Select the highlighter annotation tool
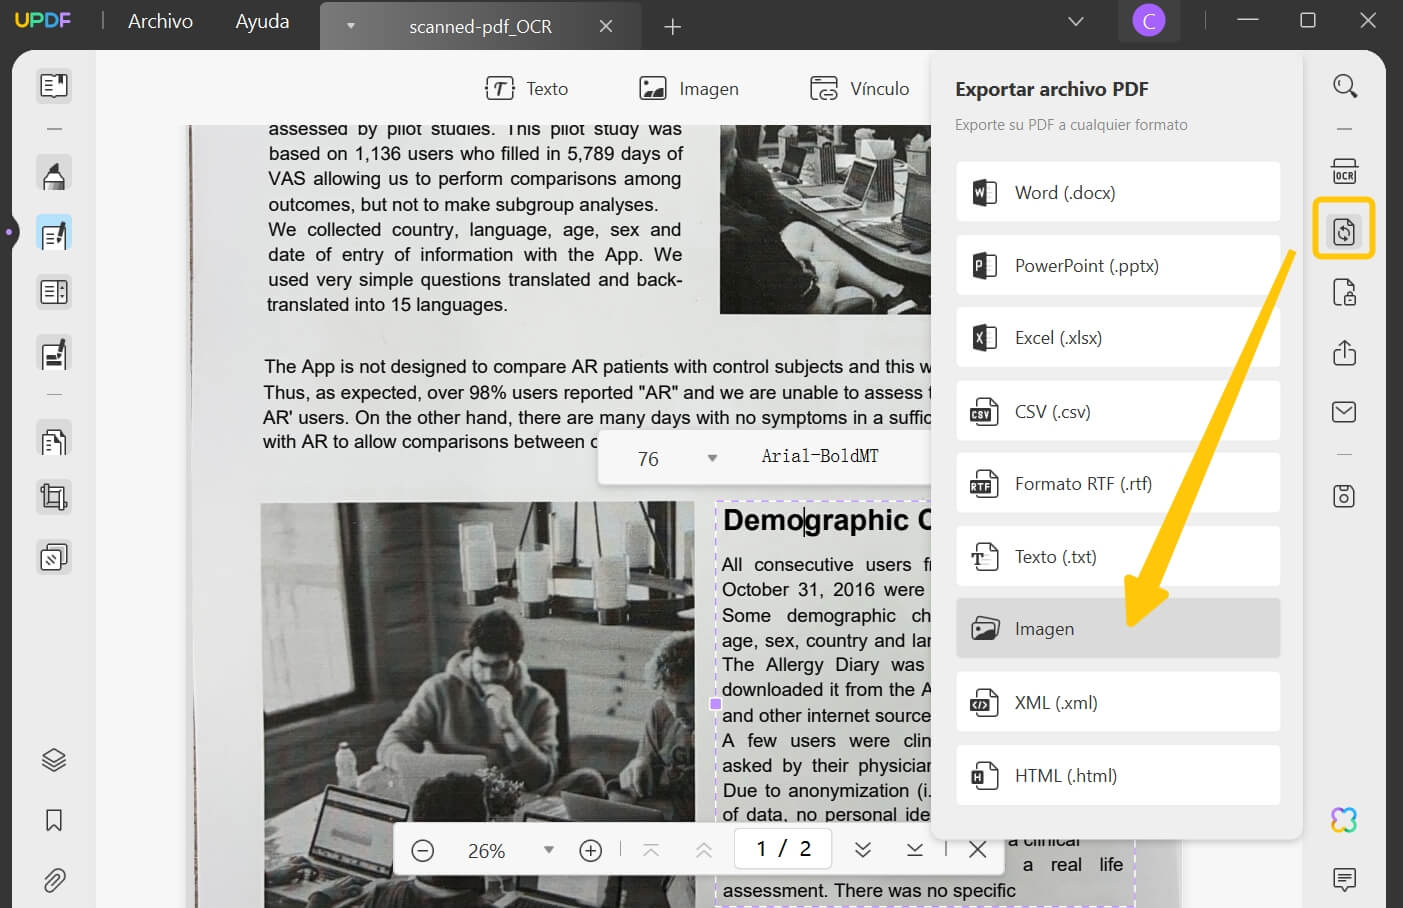The image size is (1403, 908). pos(53,172)
